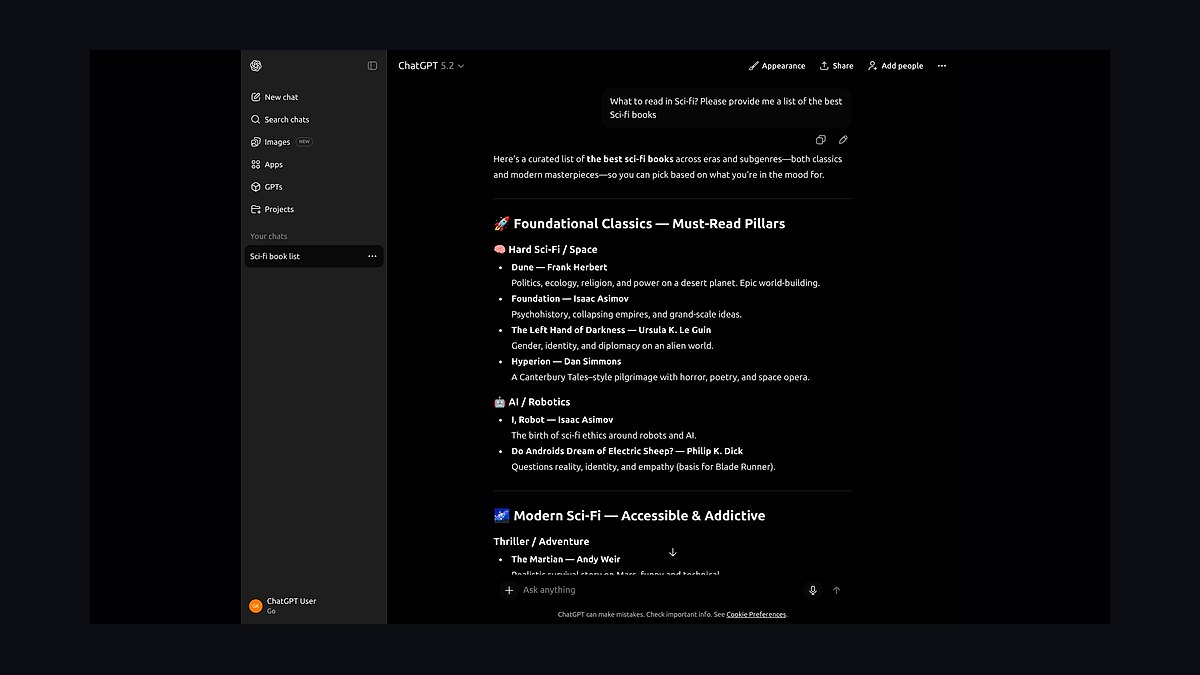This screenshot has height=675, width=1200.
Task: Click the Your chats section label
Action: tap(268, 236)
